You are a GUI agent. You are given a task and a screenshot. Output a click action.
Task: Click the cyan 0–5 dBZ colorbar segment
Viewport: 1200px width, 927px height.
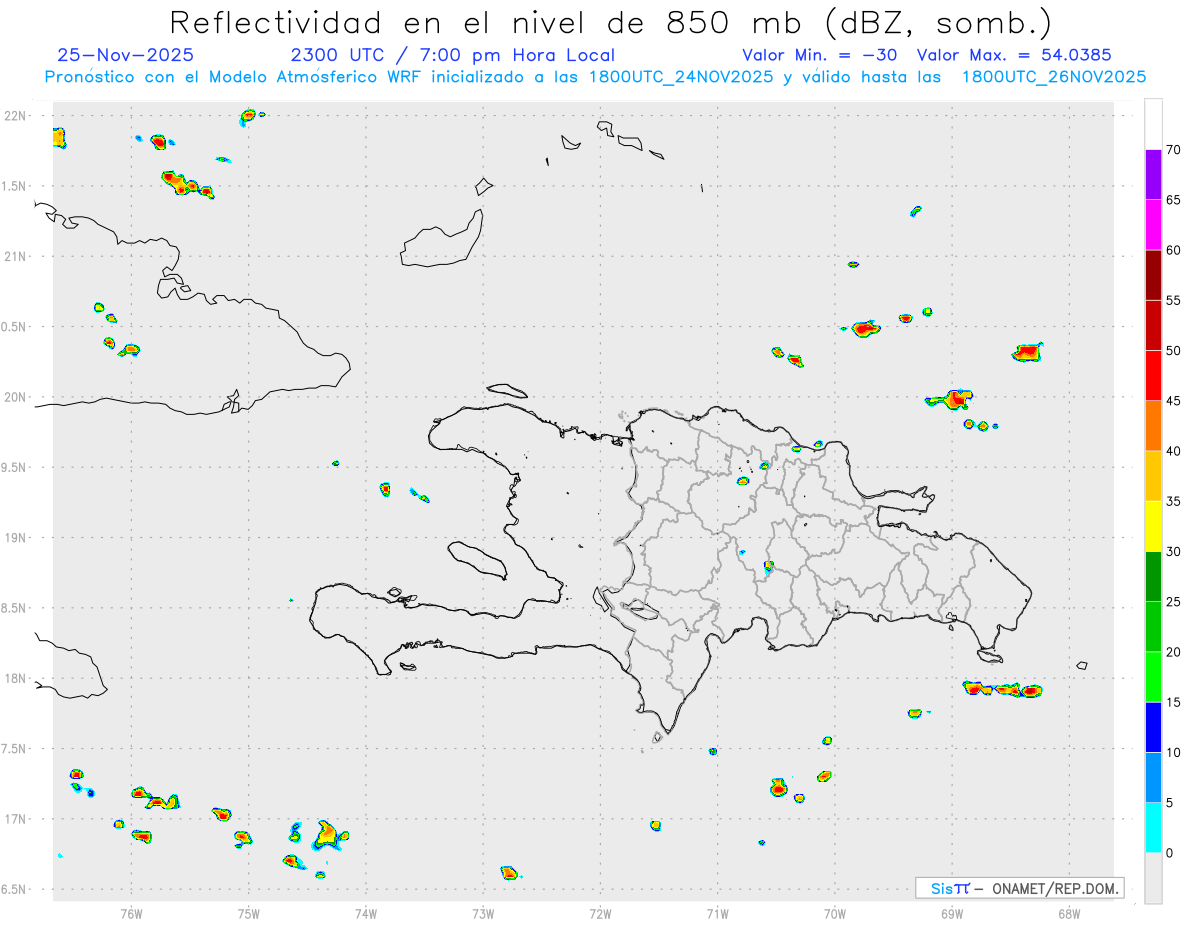(1153, 827)
